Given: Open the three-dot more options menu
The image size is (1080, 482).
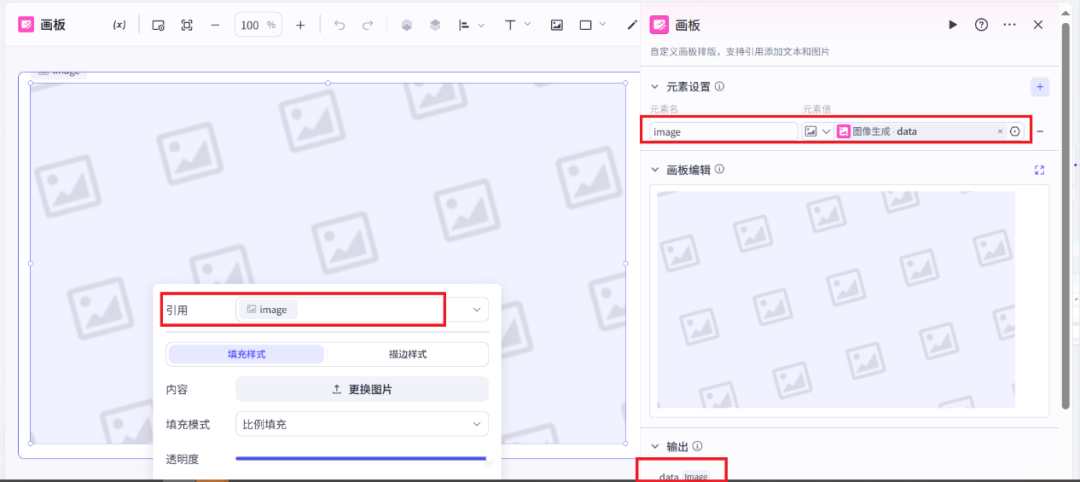Looking at the screenshot, I should [1010, 25].
